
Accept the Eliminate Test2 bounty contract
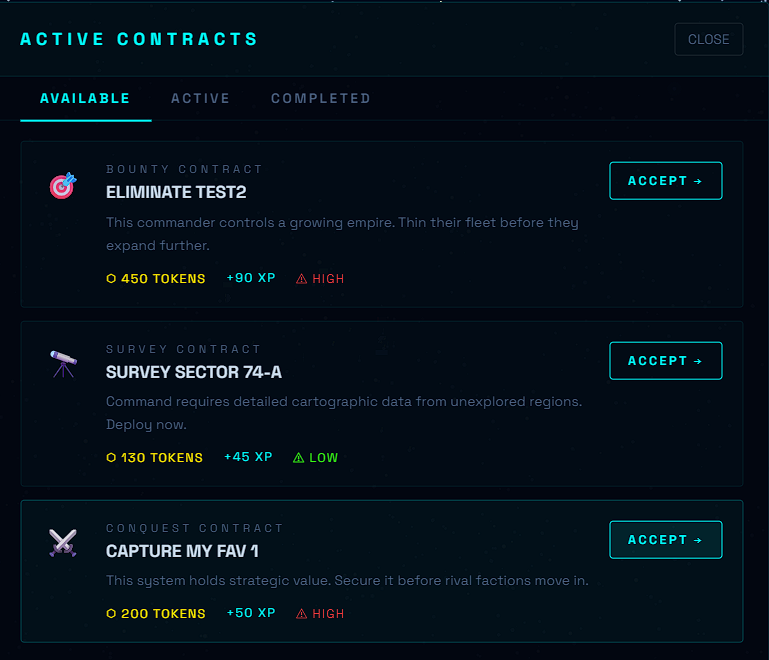click(x=665, y=181)
